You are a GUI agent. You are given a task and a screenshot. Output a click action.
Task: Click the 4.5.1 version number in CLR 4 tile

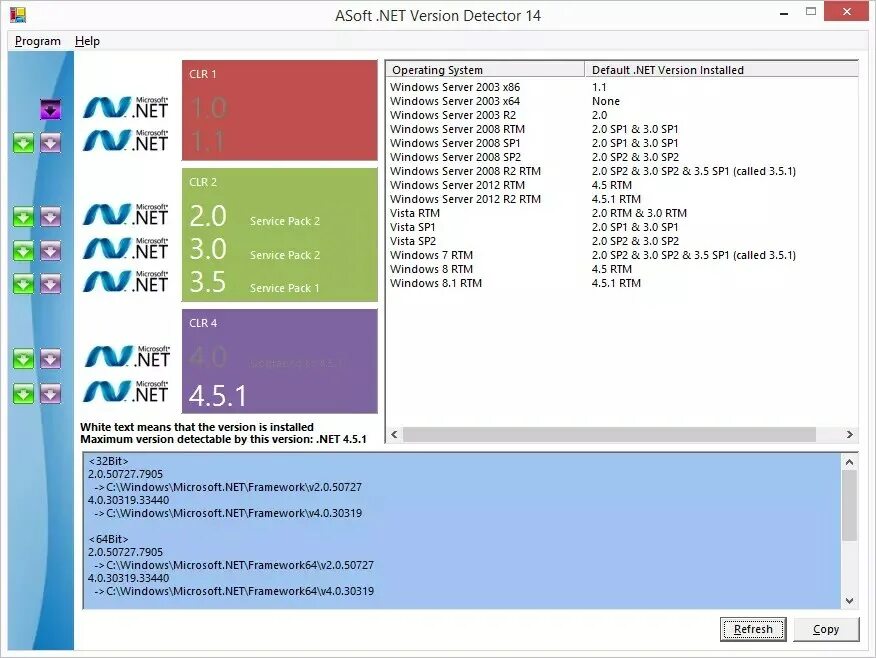click(218, 396)
